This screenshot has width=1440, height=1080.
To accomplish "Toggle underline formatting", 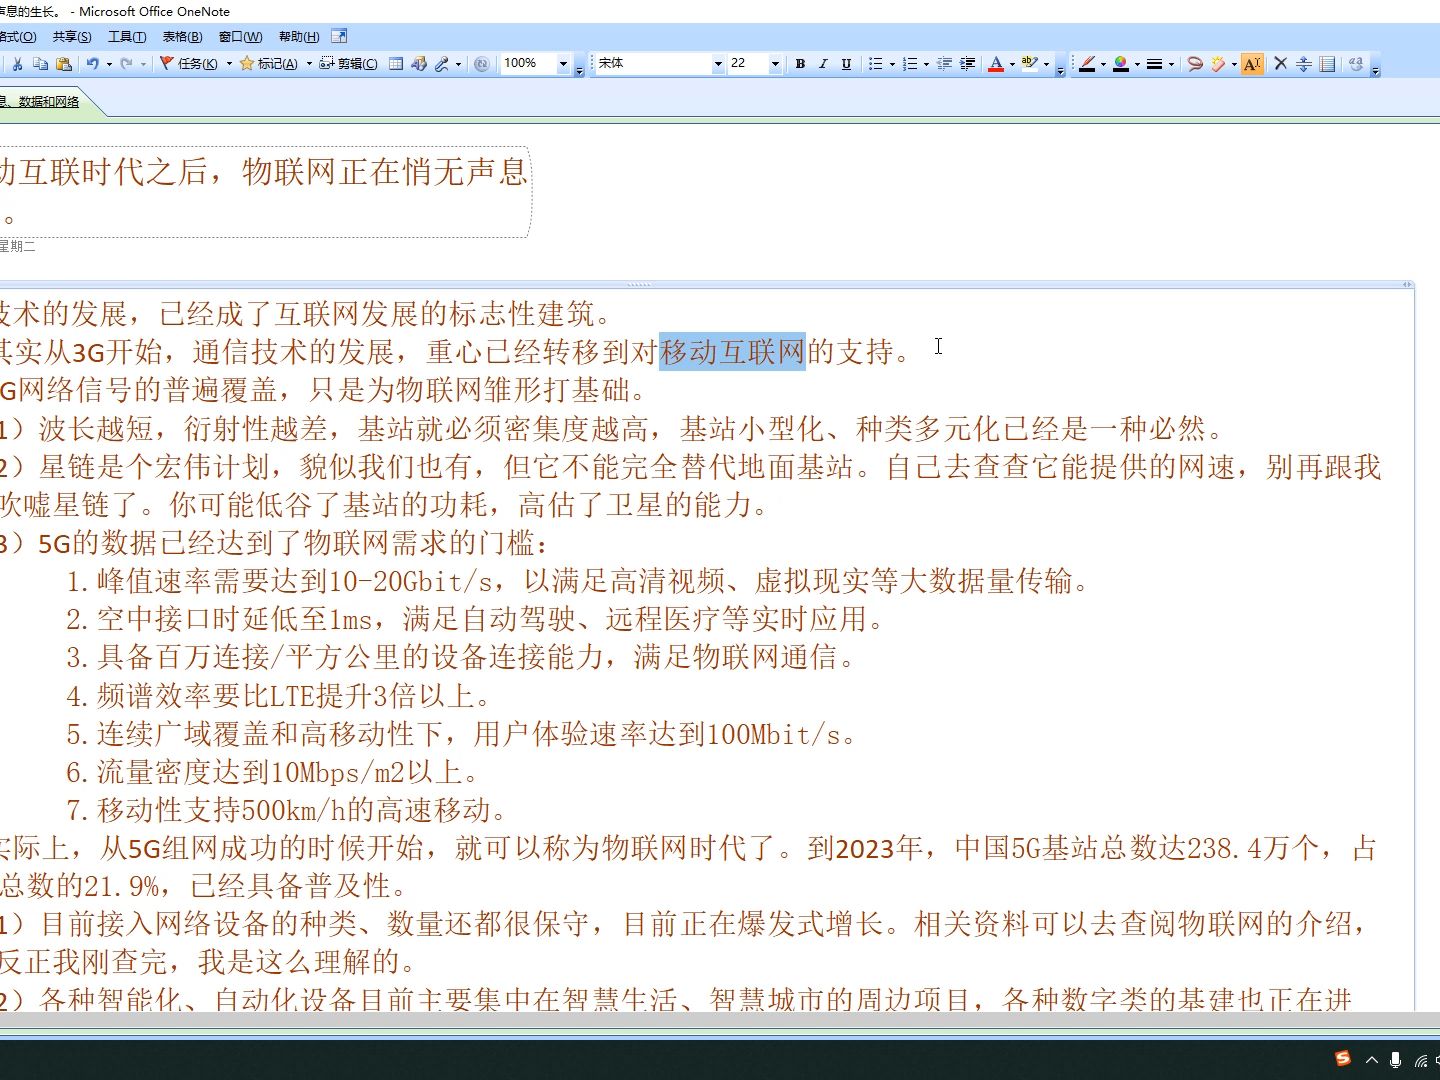I will click(846, 63).
